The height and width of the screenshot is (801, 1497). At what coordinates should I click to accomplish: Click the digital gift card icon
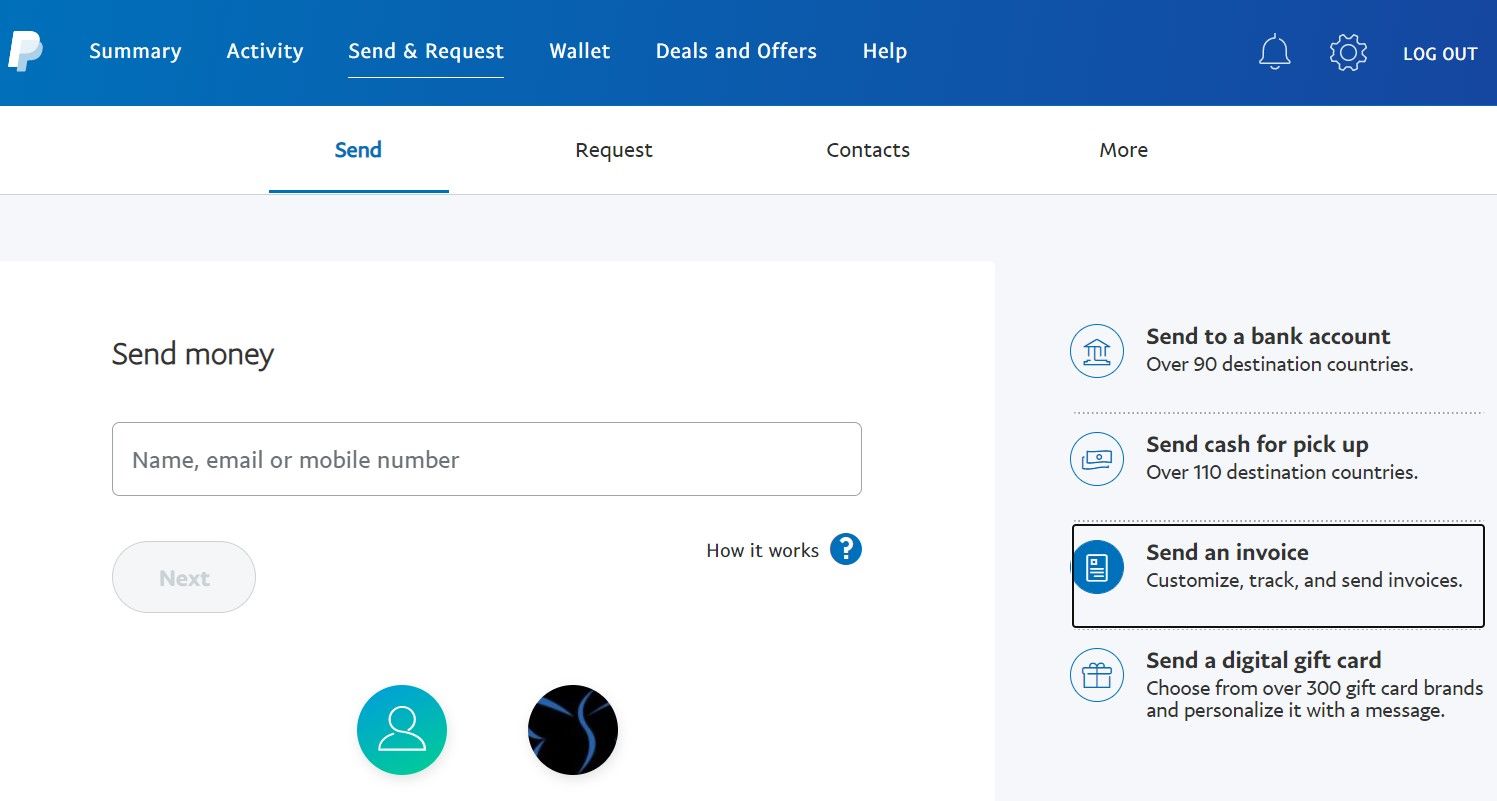pos(1096,675)
